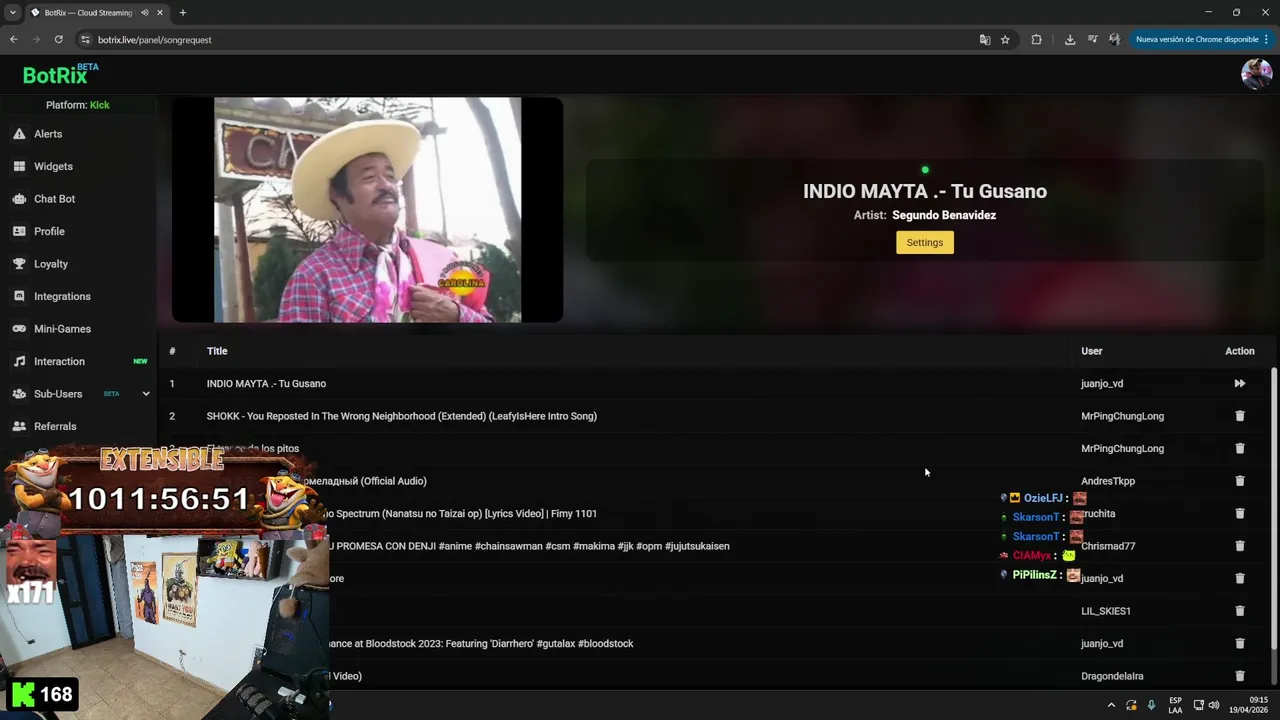Click the Referrals people icon
The image size is (1280, 720).
tap(19, 426)
